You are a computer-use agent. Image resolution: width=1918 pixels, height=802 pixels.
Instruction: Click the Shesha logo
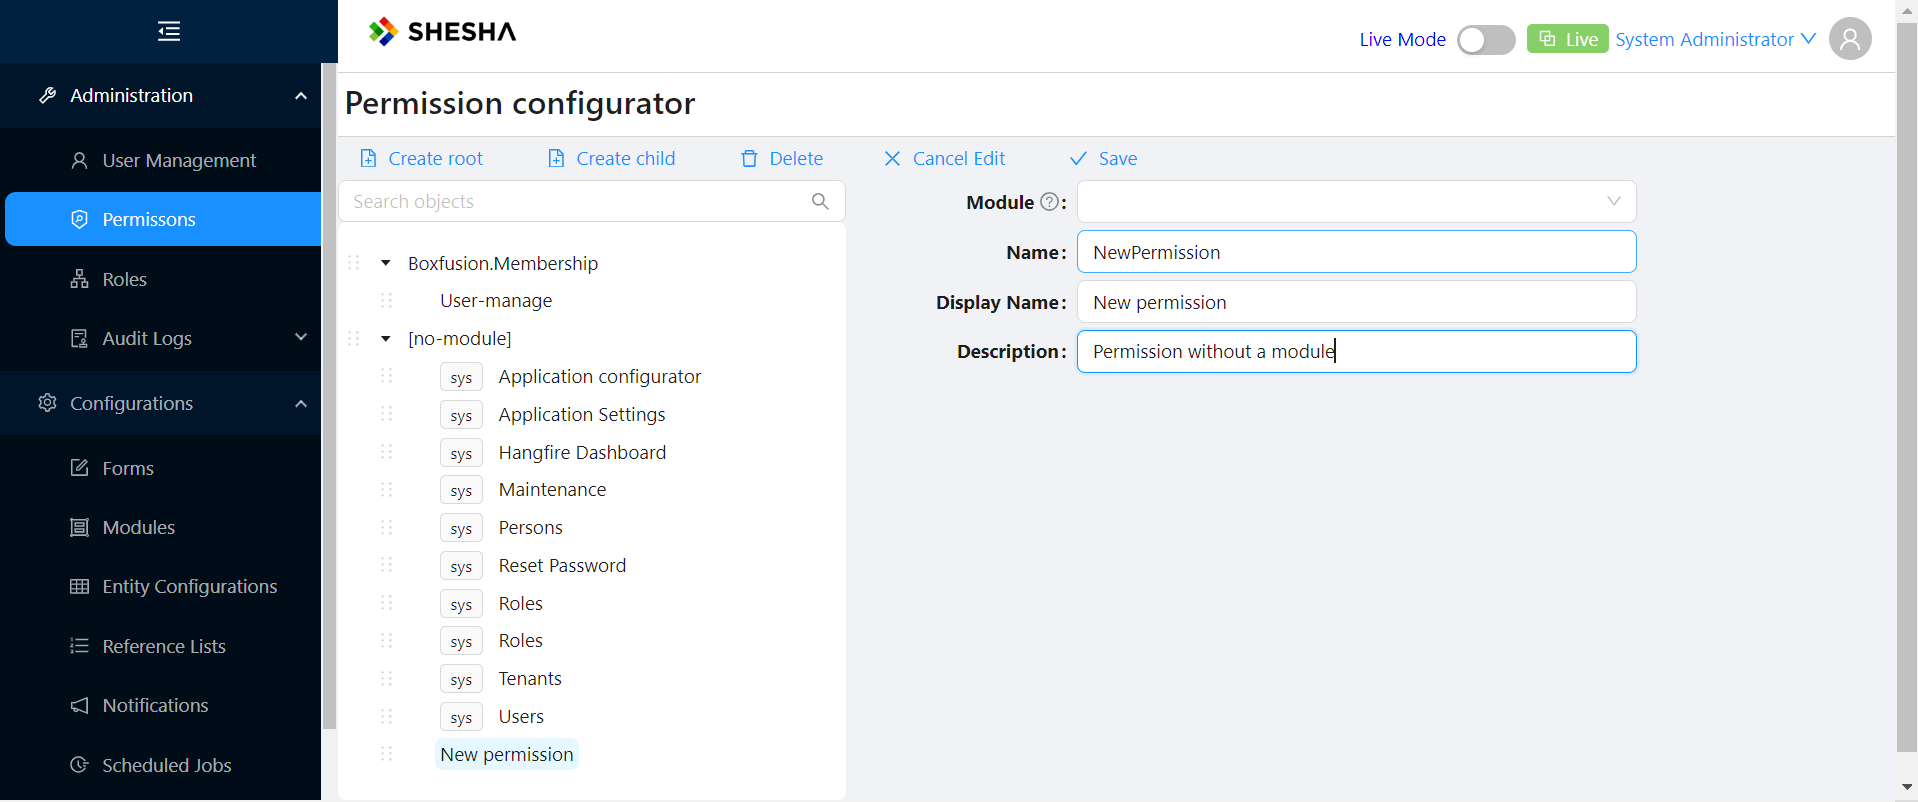tap(442, 32)
